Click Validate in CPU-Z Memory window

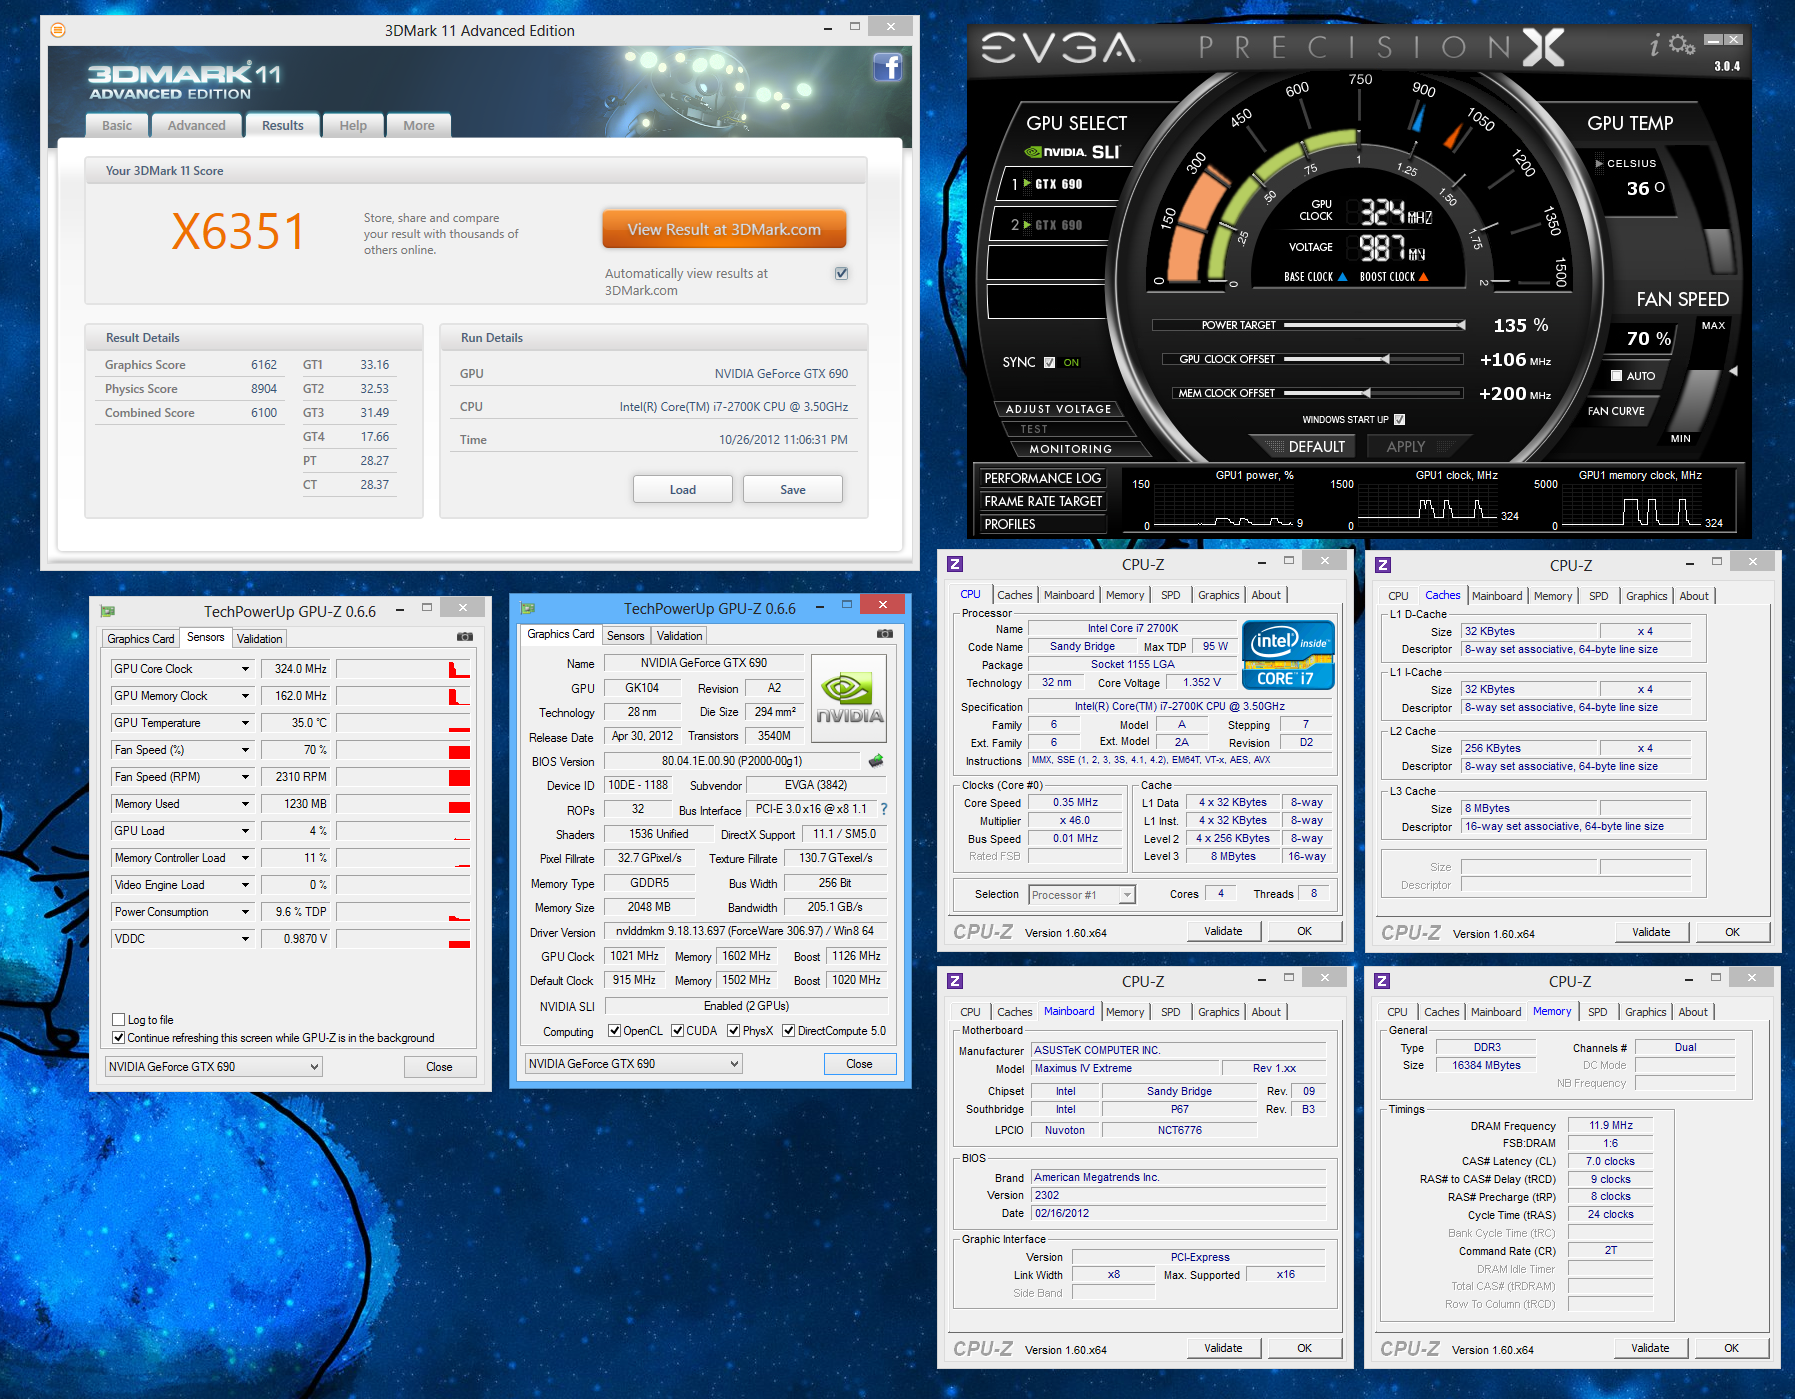(x=1650, y=1348)
